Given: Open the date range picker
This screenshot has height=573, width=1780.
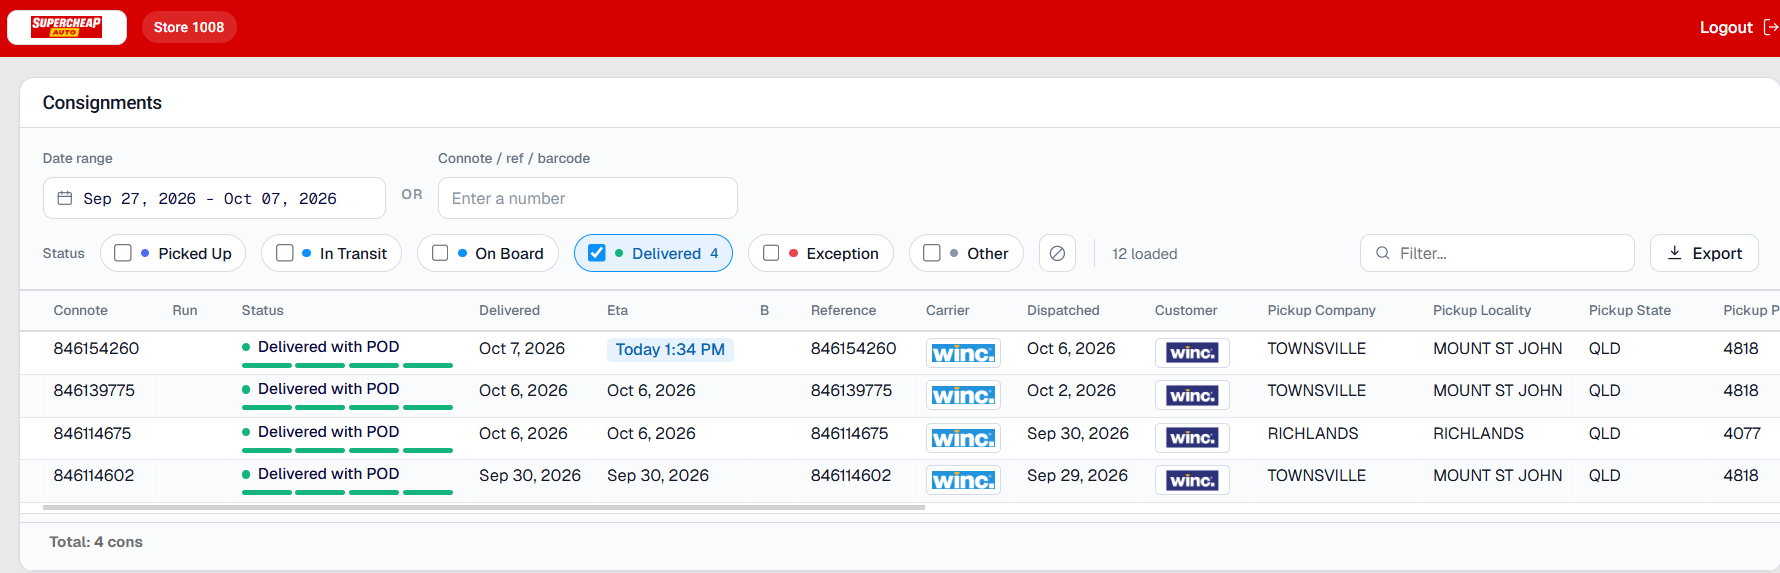Looking at the screenshot, I should 214,198.
